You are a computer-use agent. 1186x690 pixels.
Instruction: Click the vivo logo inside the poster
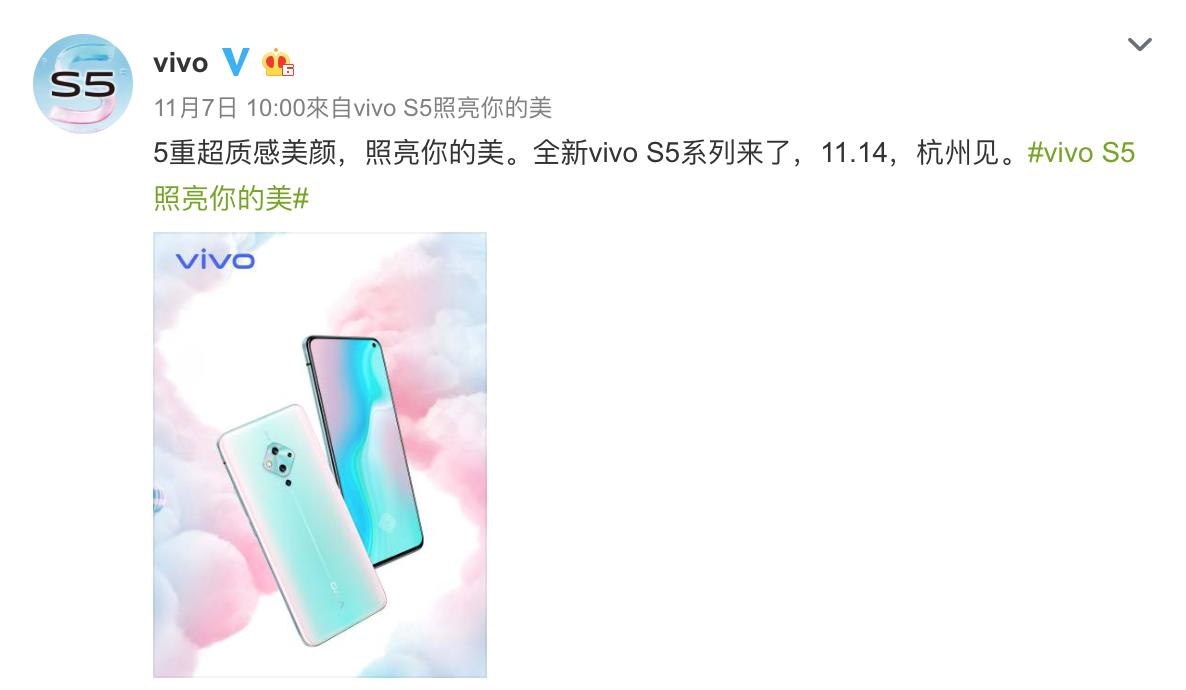pos(215,261)
